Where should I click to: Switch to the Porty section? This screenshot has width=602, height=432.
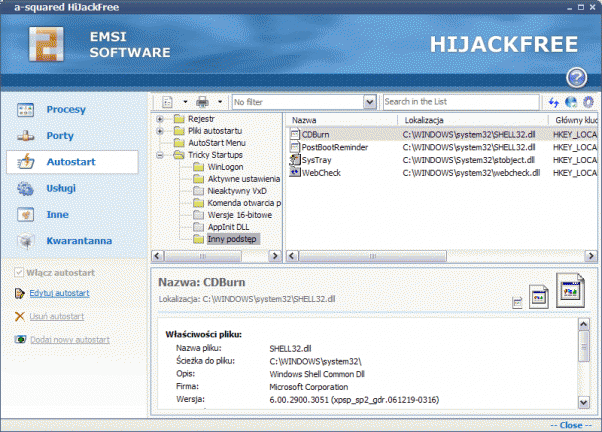pyautogui.click(x=60, y=136)
